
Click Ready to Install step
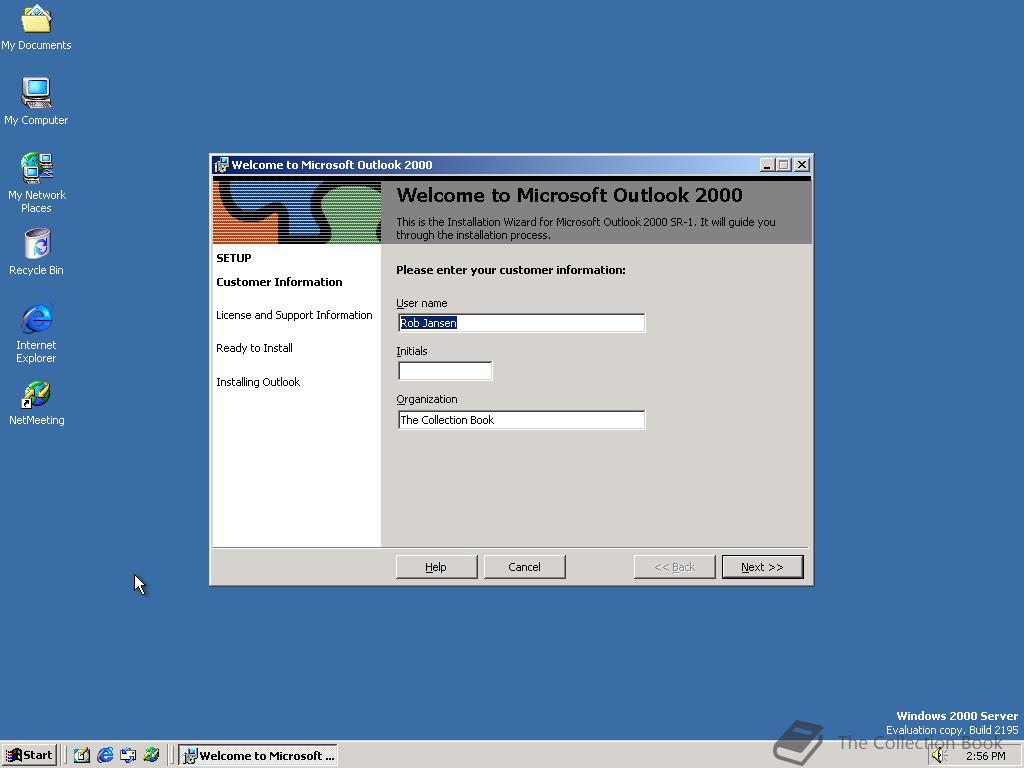[x=255, y=348]
